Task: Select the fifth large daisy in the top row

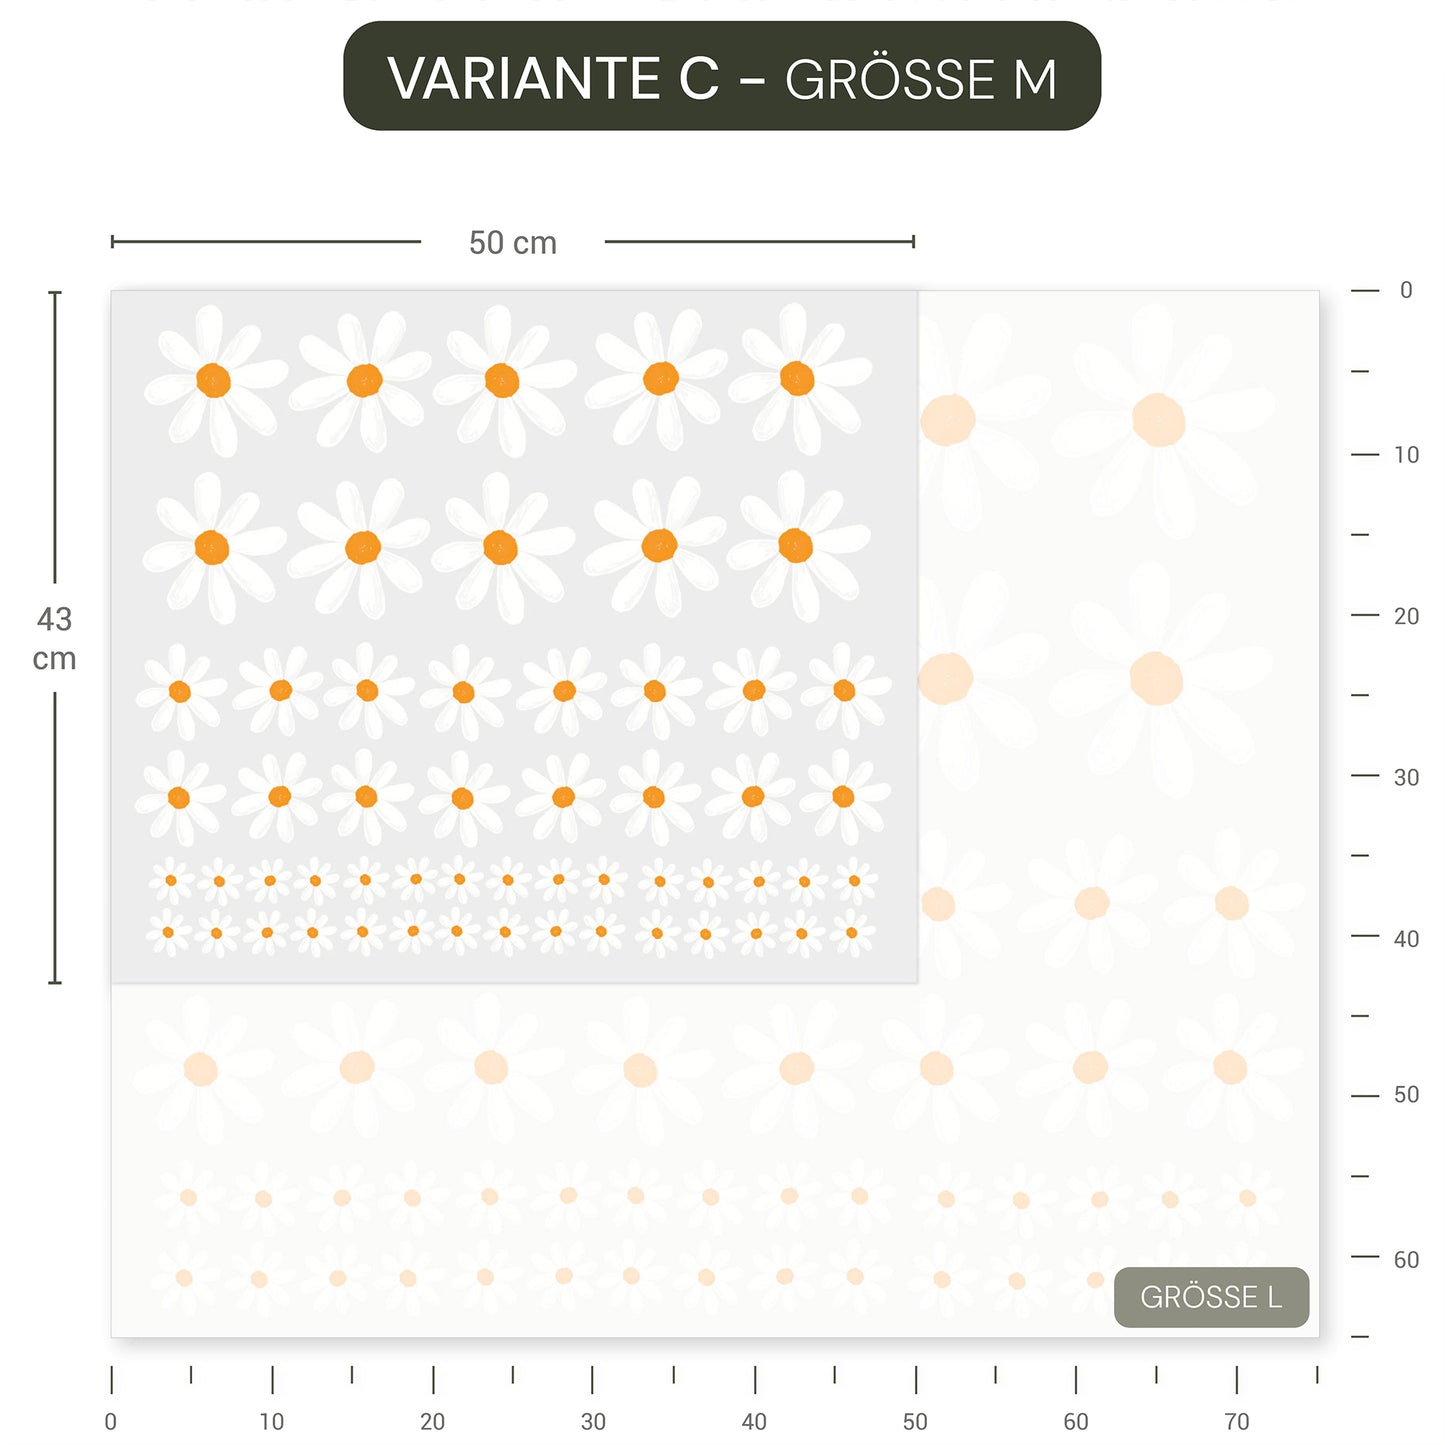Action: click(x=797, y=379)
